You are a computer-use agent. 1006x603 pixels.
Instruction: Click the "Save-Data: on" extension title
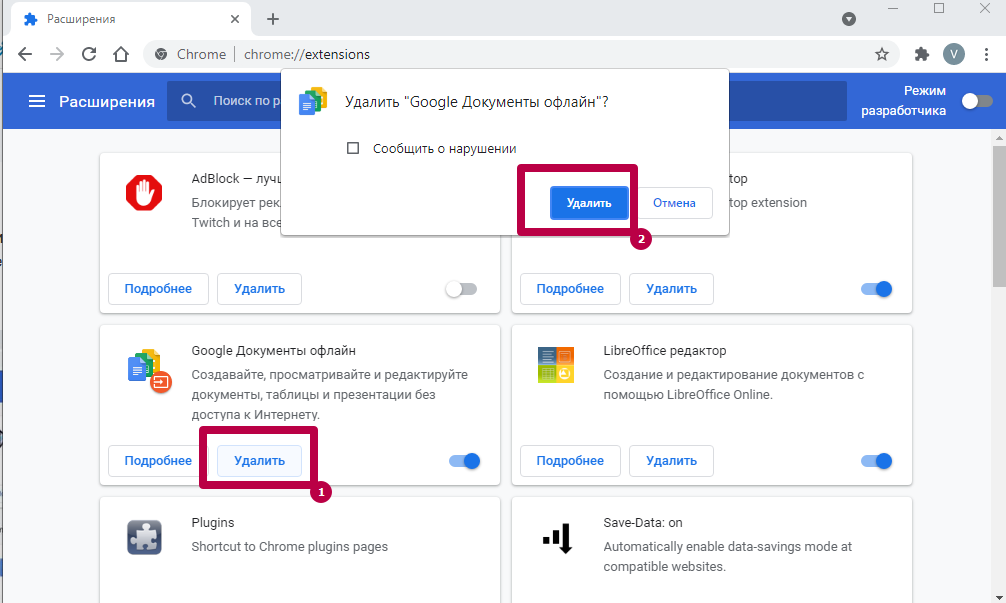[x=643, y=523]
